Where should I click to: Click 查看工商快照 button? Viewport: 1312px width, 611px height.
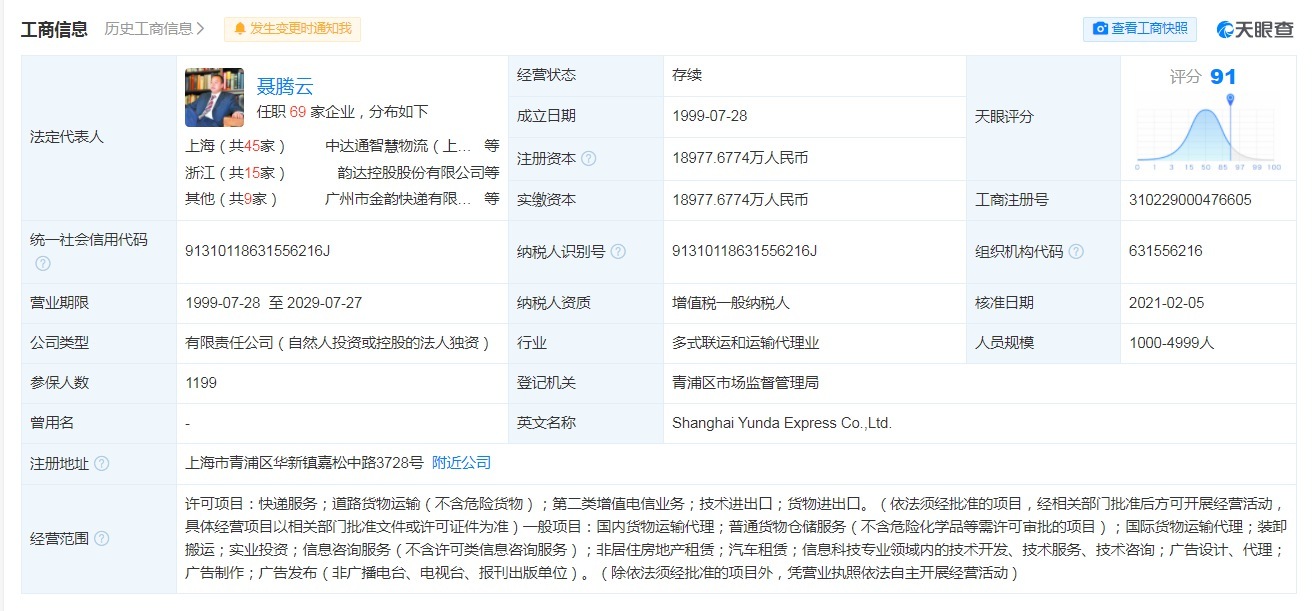[x=1140, y=29]
